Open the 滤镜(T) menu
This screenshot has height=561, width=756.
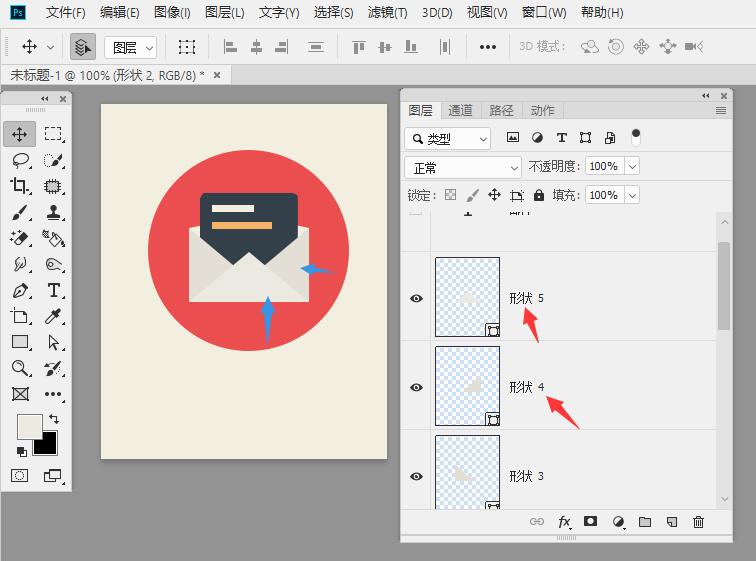(387, 13)
